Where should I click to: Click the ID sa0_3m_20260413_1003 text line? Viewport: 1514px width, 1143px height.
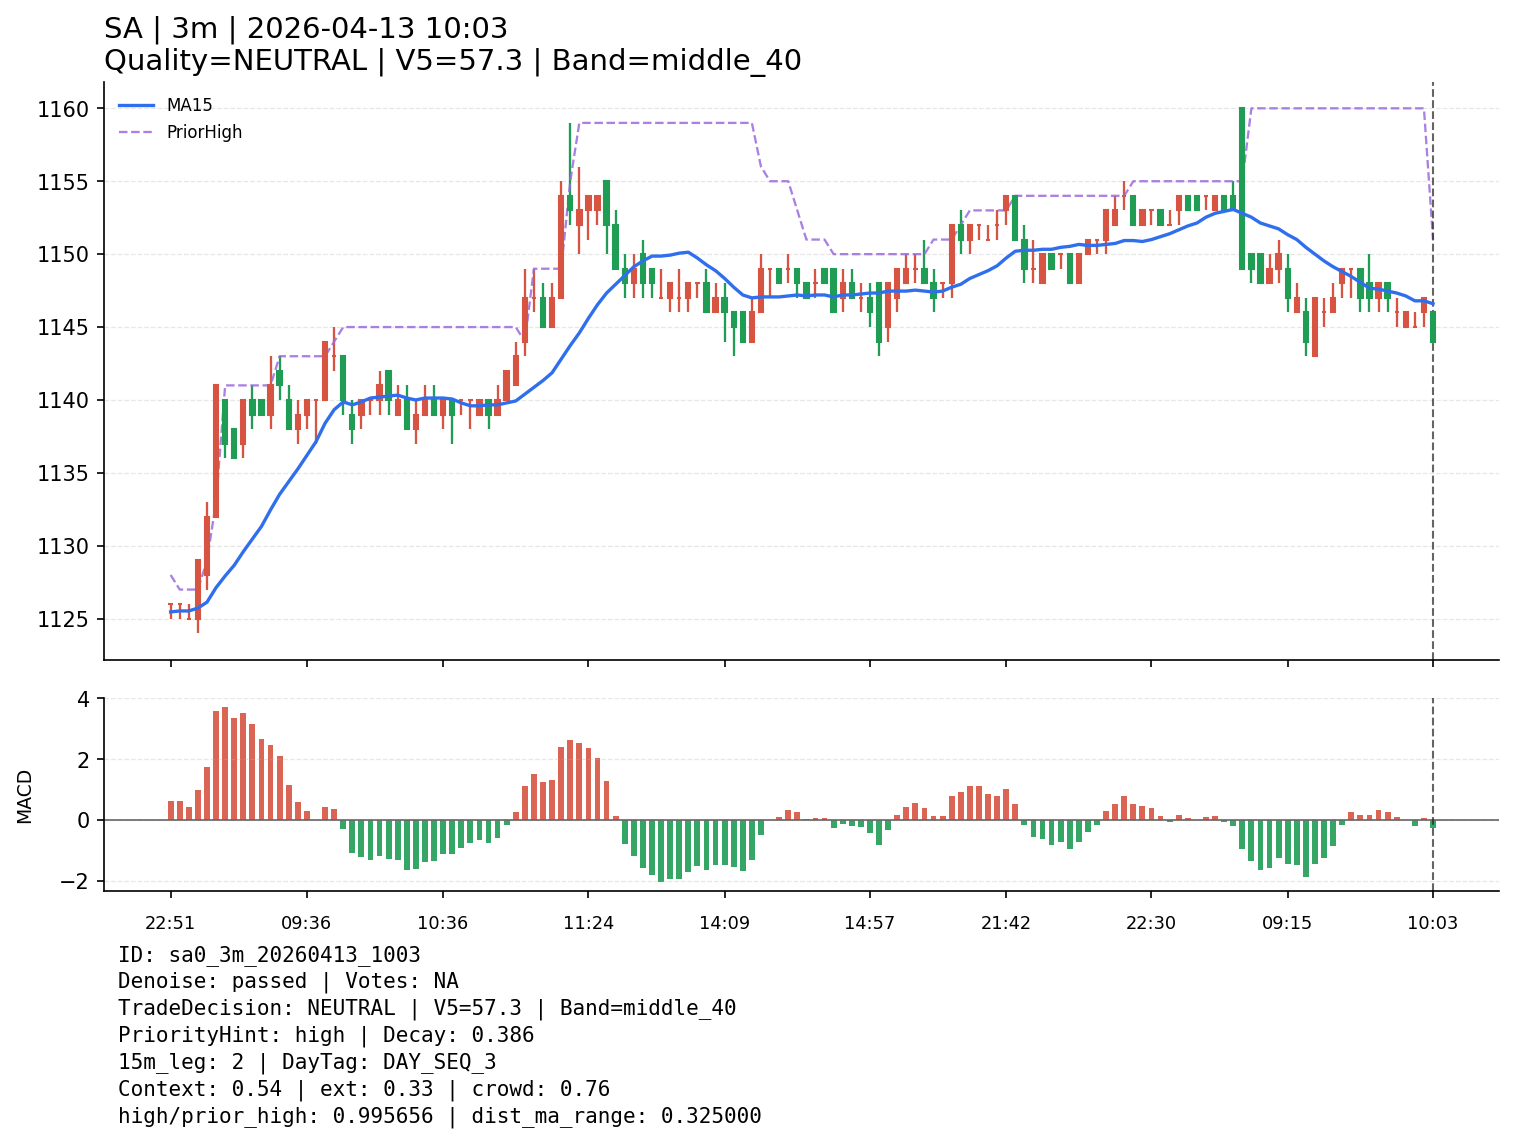click(269, 955)
